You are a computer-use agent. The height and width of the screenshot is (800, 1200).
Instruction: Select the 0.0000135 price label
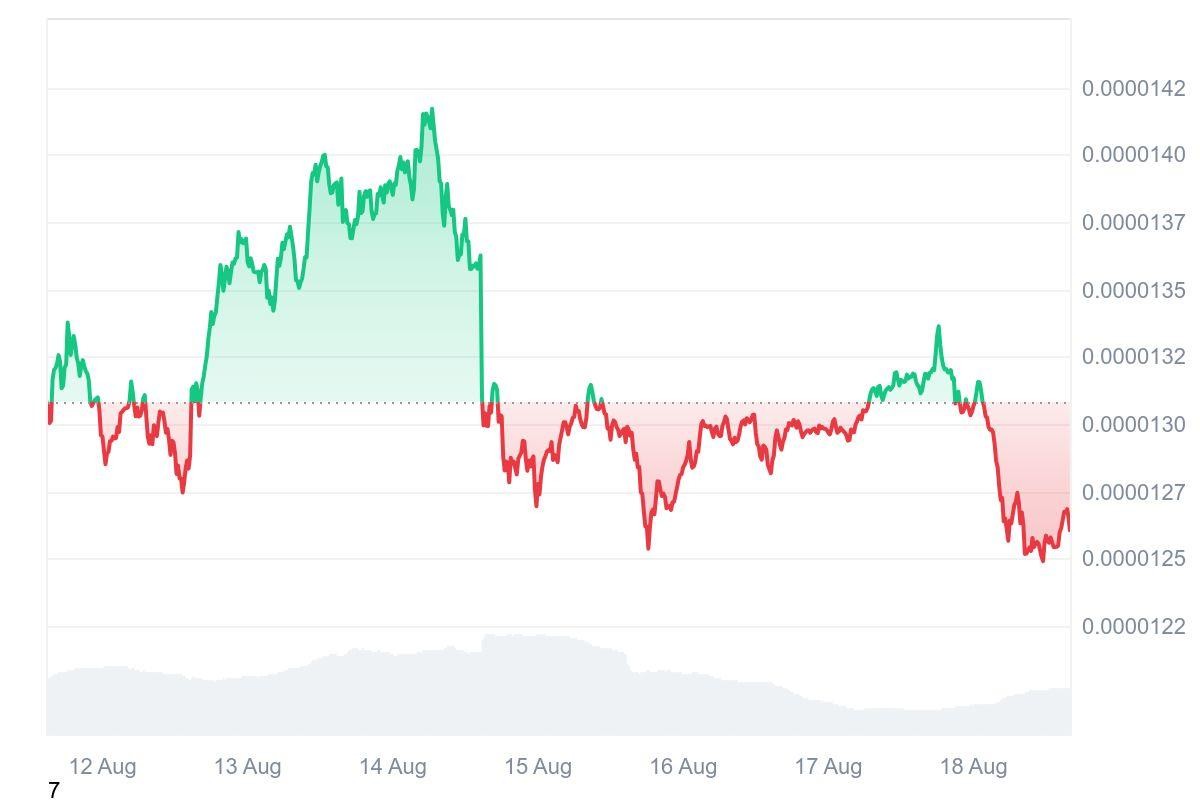coord(1133,291)
